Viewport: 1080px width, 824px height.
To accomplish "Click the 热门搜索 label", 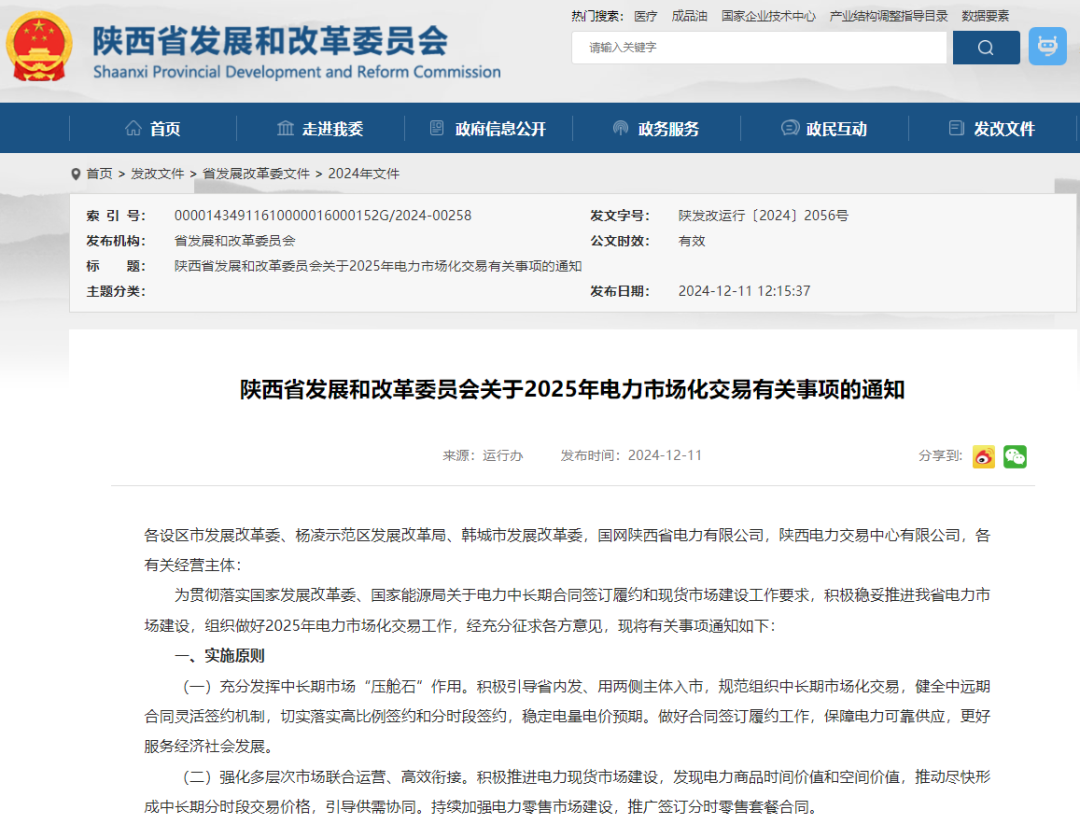I will (596, 16).
